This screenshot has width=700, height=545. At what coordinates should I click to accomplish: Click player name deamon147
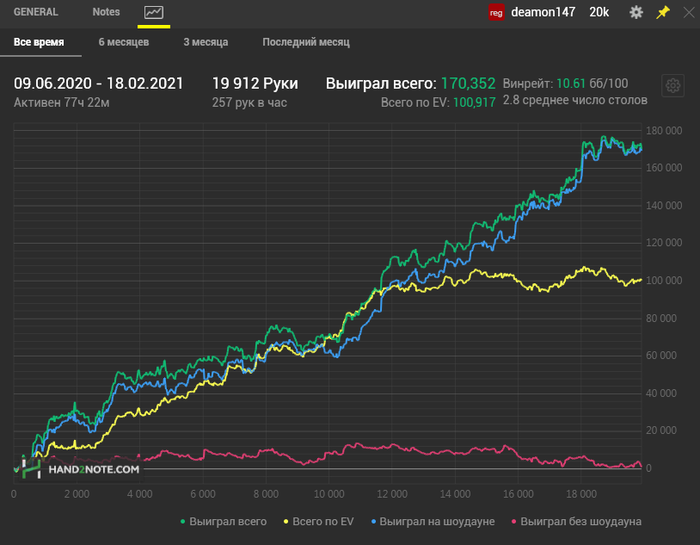[543, 12]
